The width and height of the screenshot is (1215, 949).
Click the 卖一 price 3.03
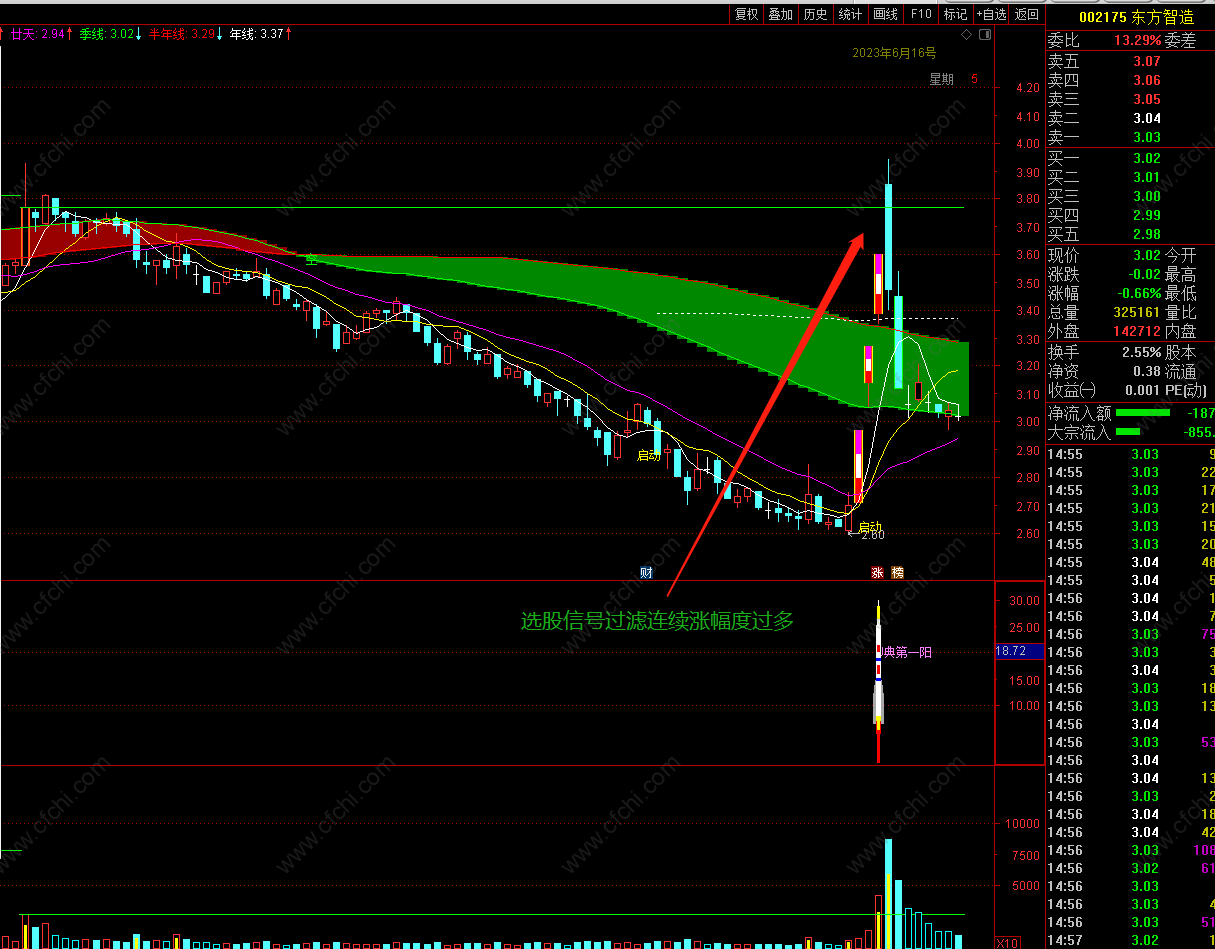1146,137
